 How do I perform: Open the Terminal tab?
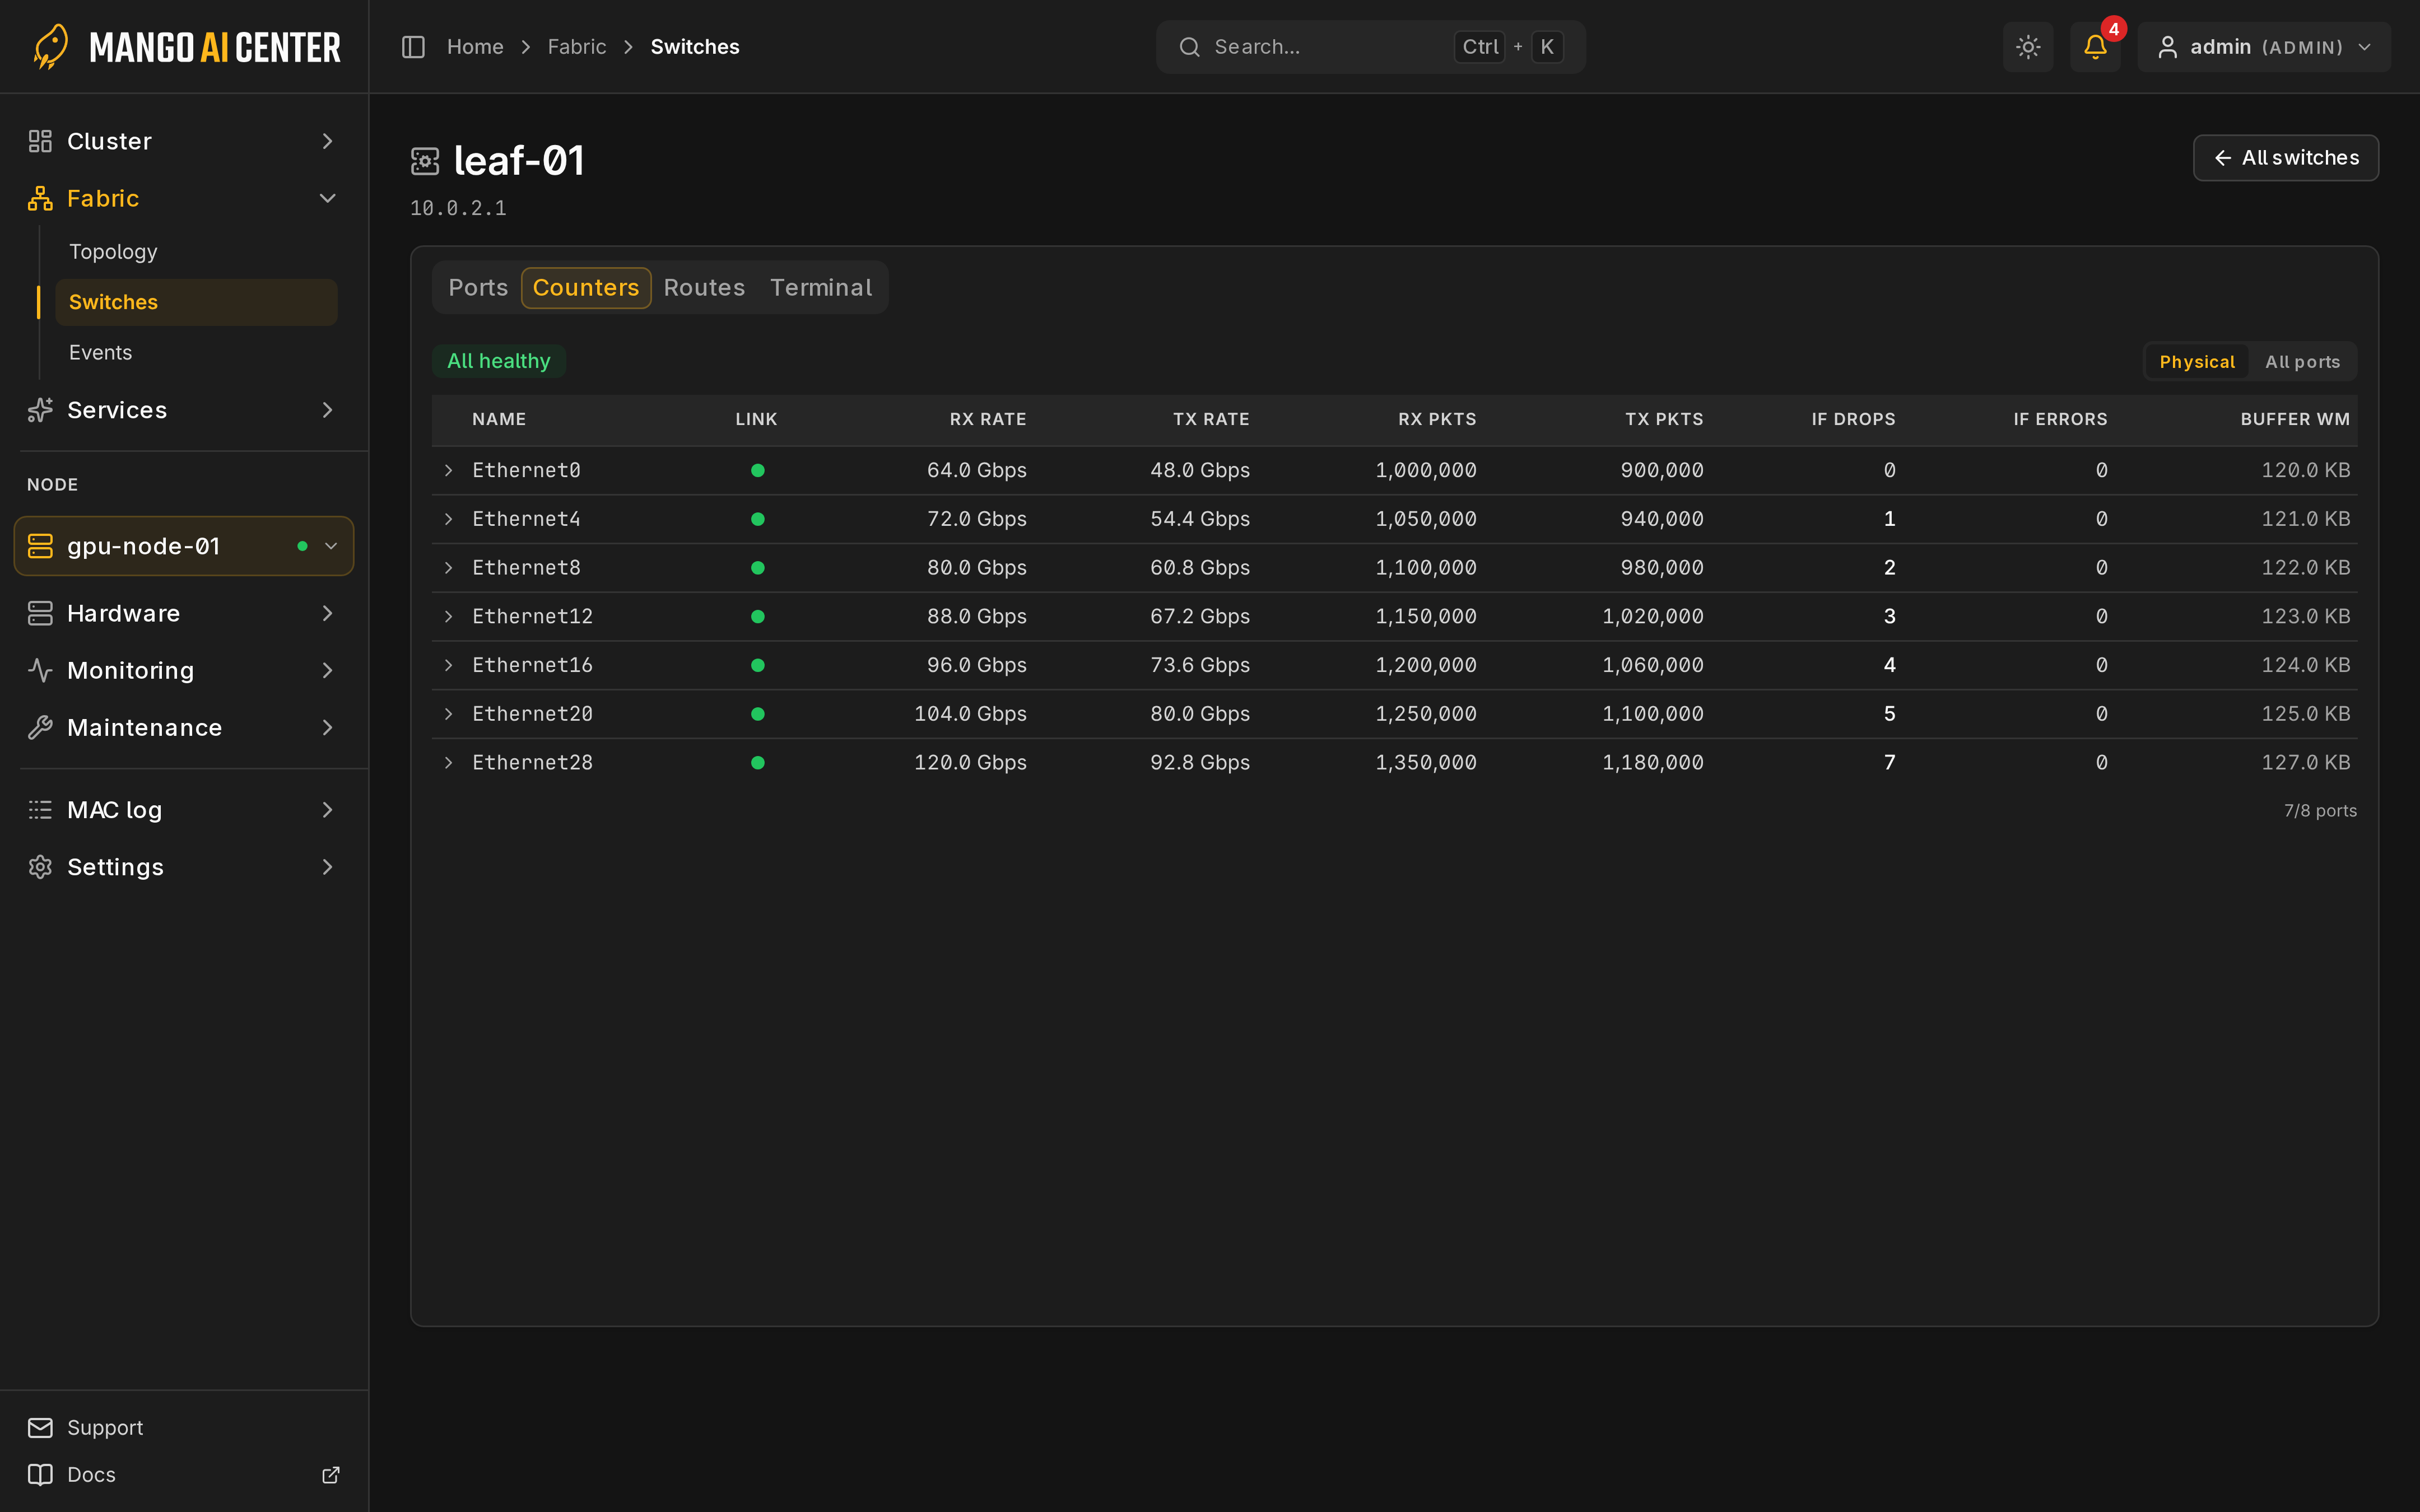(821, 288)
